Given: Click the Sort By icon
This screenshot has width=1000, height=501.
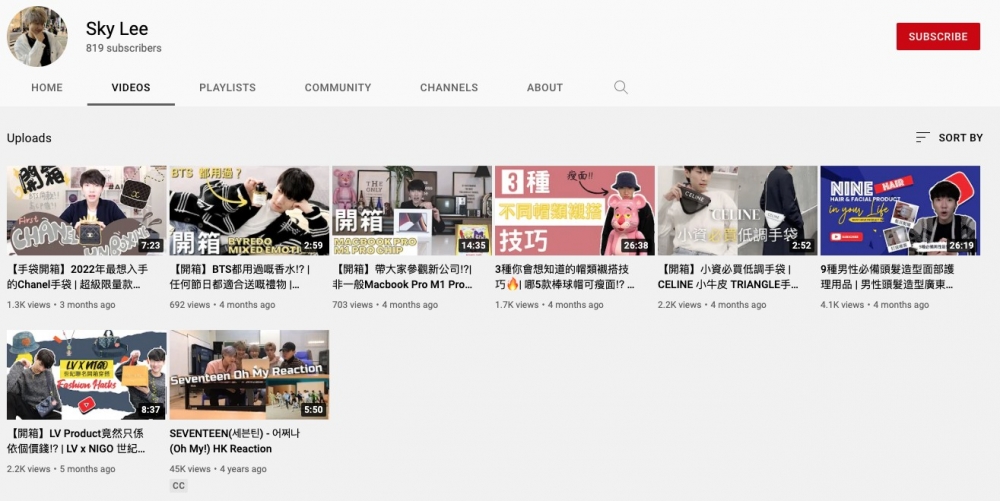Looking at the screenshot, I should tap(922, 137).
